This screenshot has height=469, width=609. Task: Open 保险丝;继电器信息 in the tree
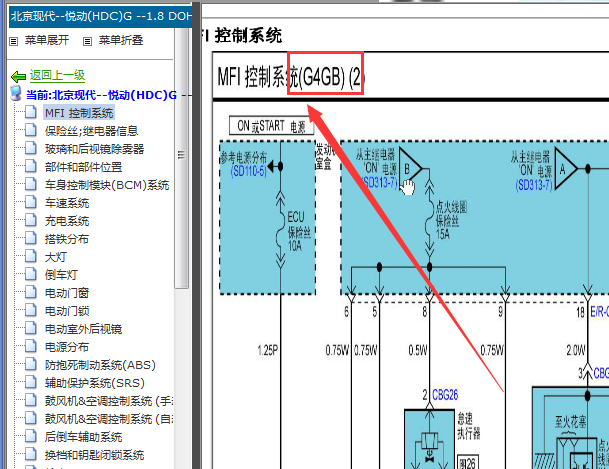pyautogui.click(x=91, y=131)
